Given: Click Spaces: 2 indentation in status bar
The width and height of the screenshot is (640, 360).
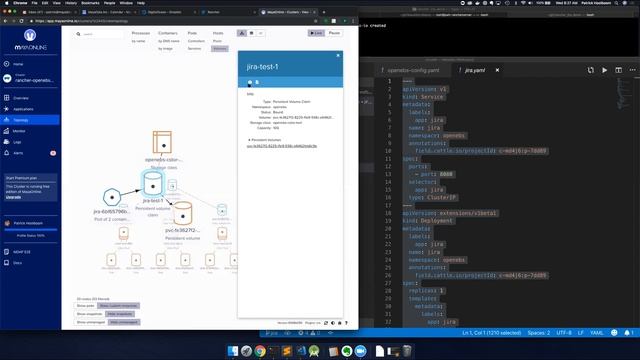Looking at the screenshot, I should coord(538,333).
